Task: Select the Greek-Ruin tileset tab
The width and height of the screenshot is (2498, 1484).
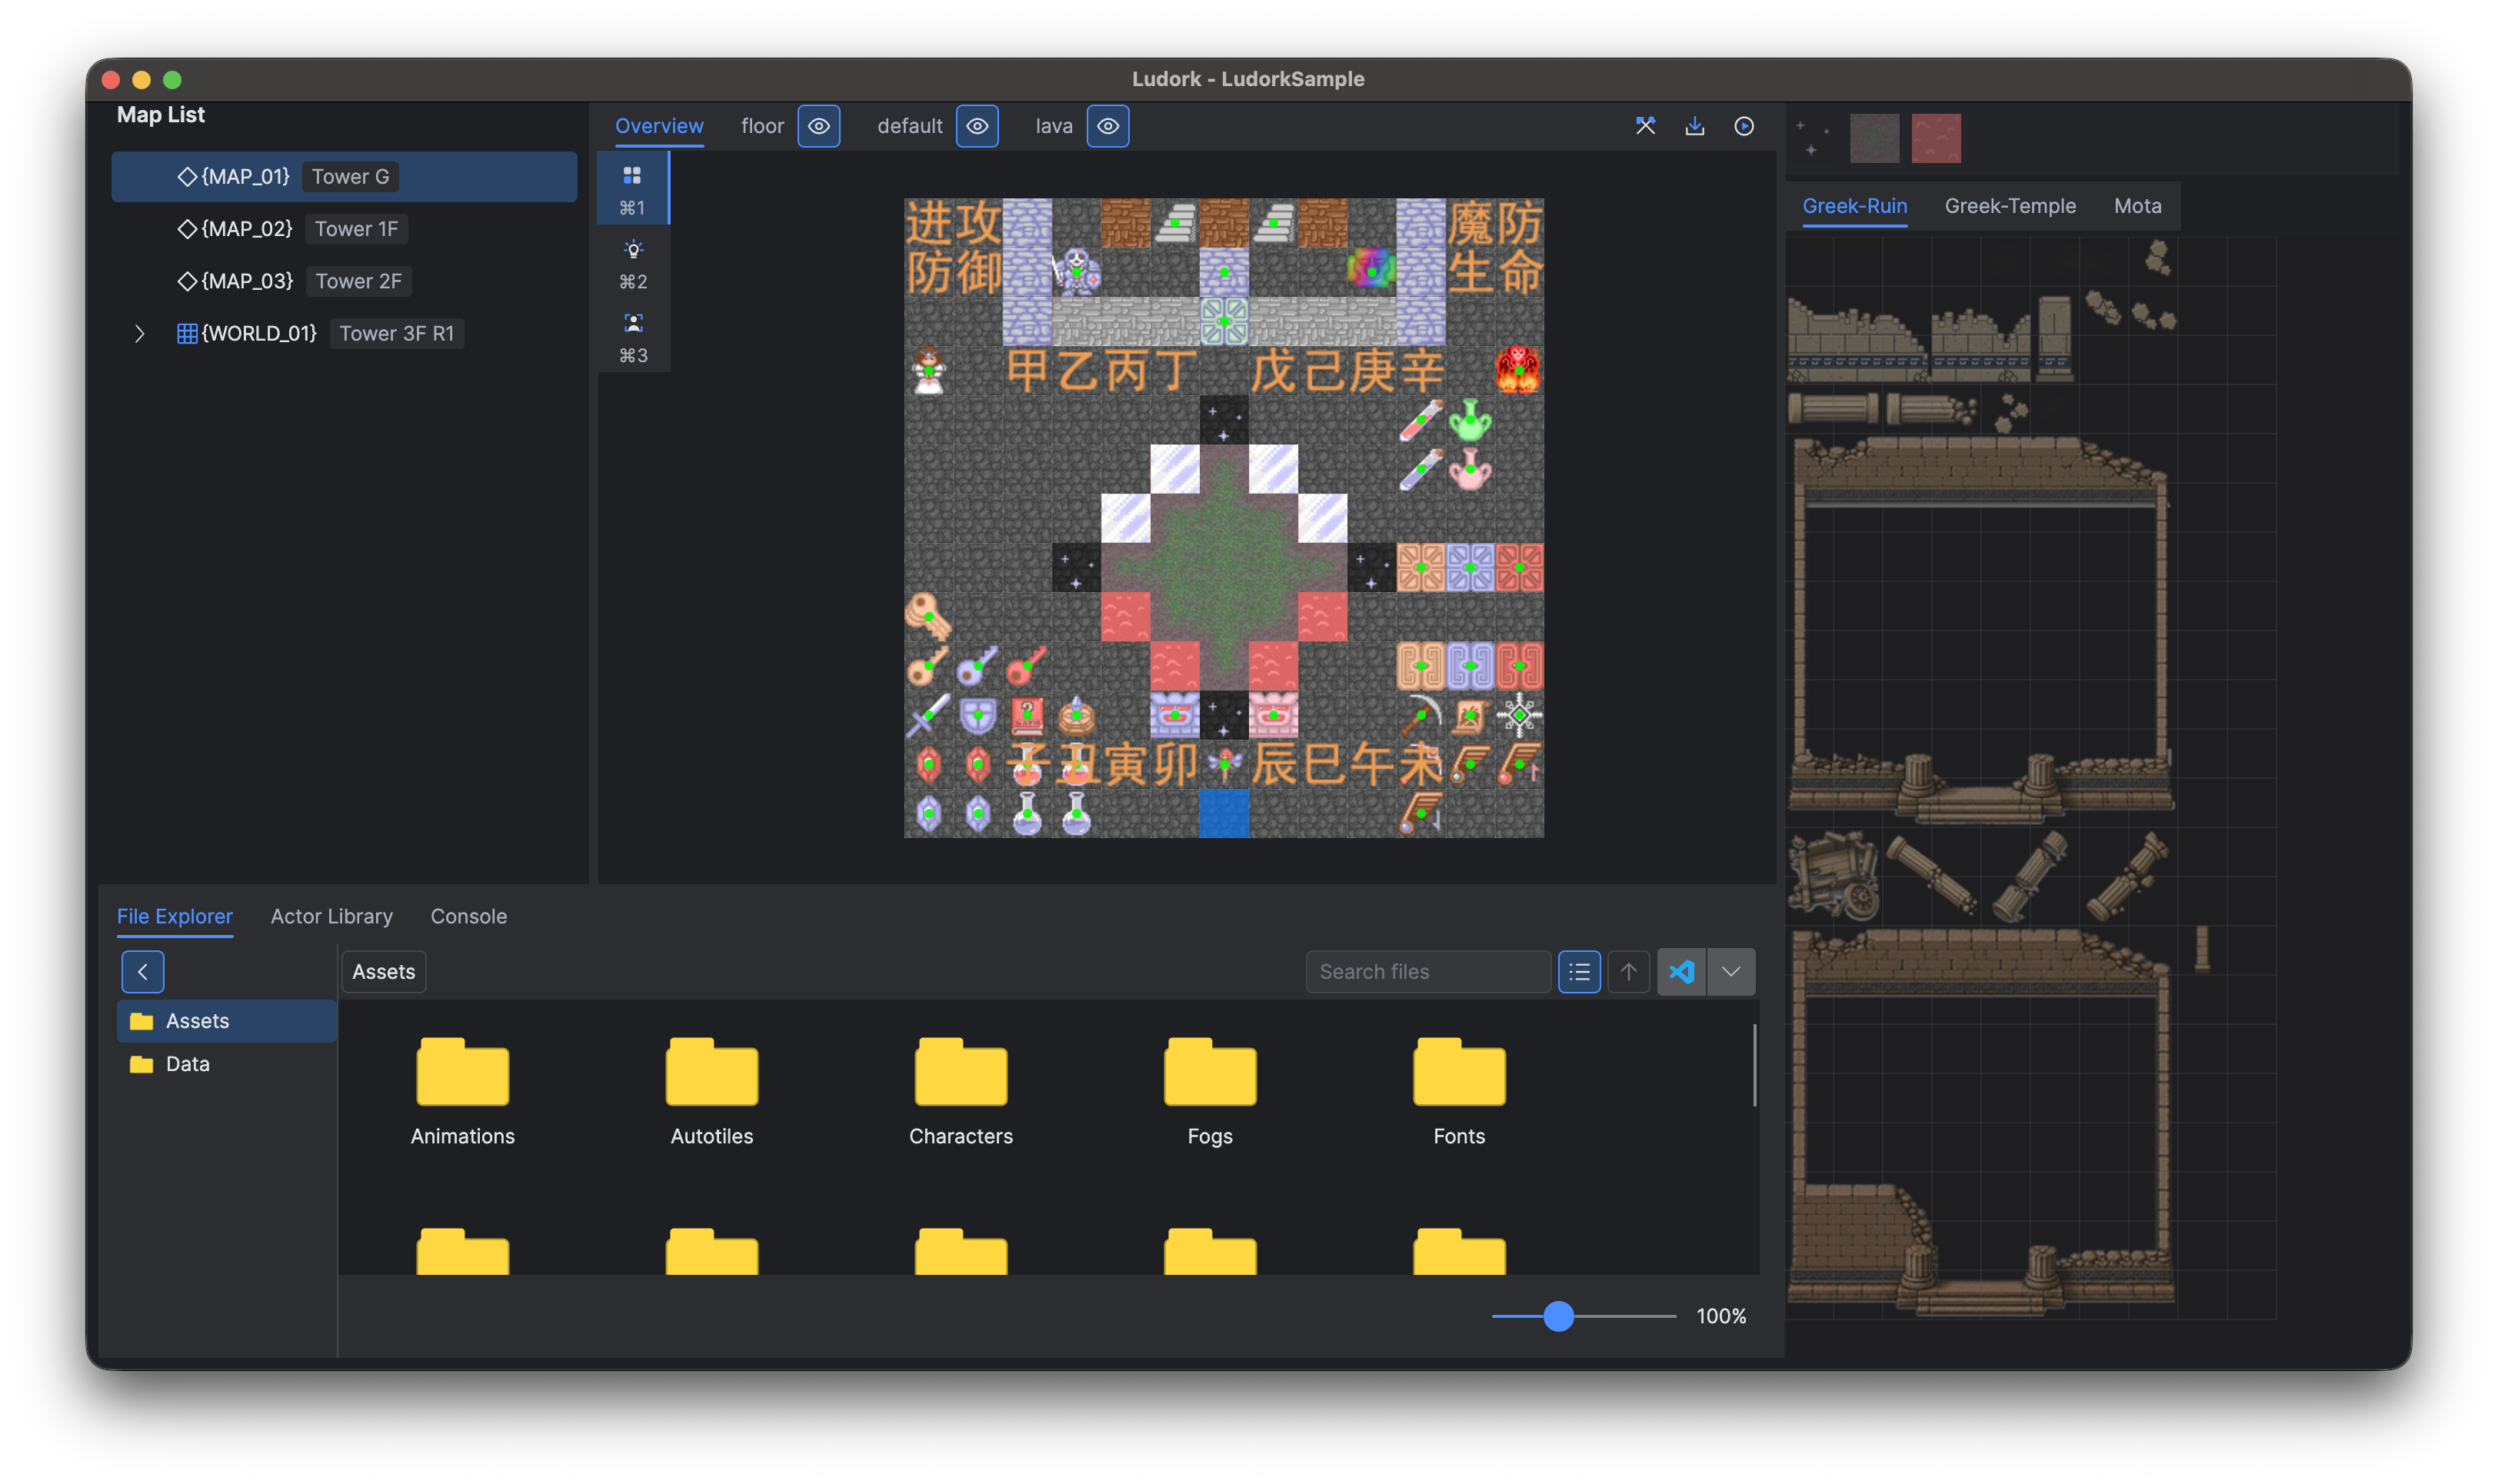Action: pyautogui.click(x=1854, y=206)
